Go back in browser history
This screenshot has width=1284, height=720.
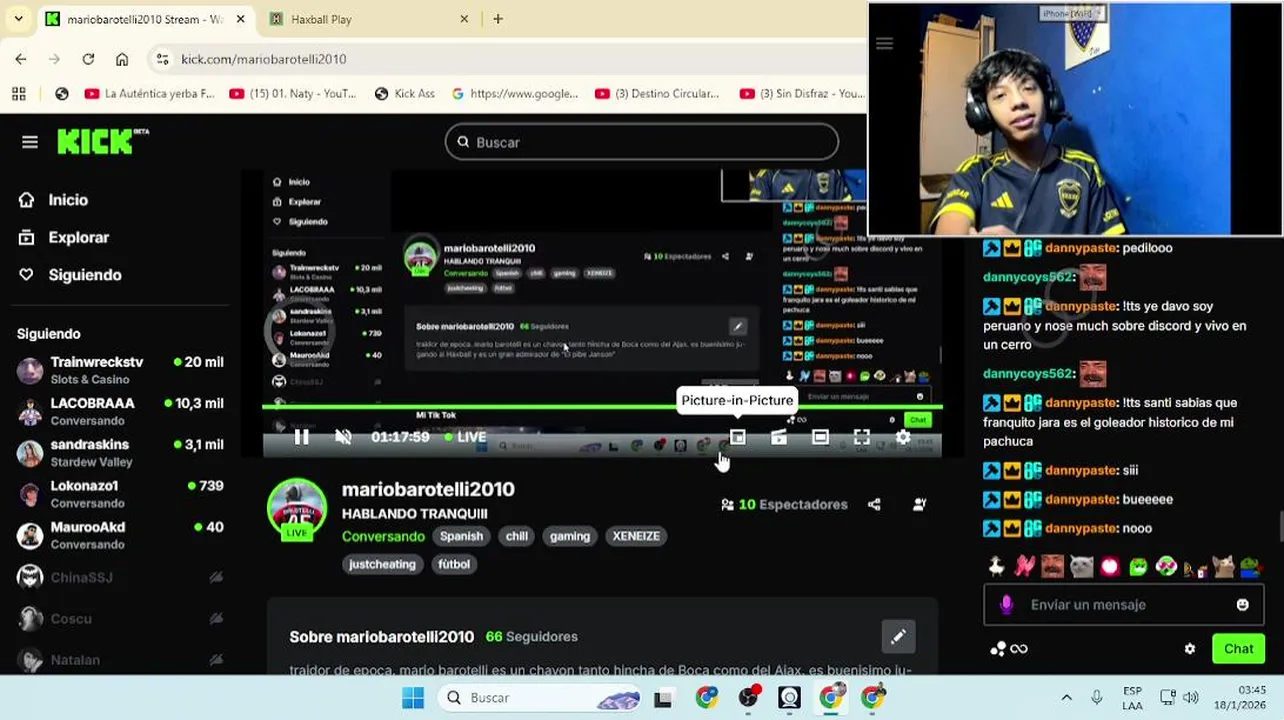pos(21,59)
